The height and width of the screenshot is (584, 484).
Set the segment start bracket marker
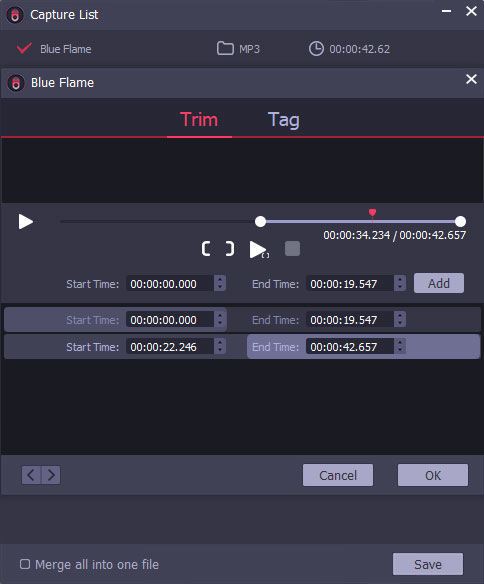(206, 248)
